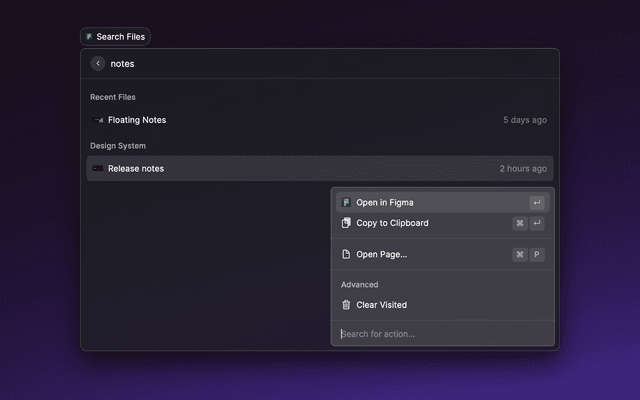Click the trash icon for Clear Visited
This screenshot has width=640, height=400.
click(346, 305)
